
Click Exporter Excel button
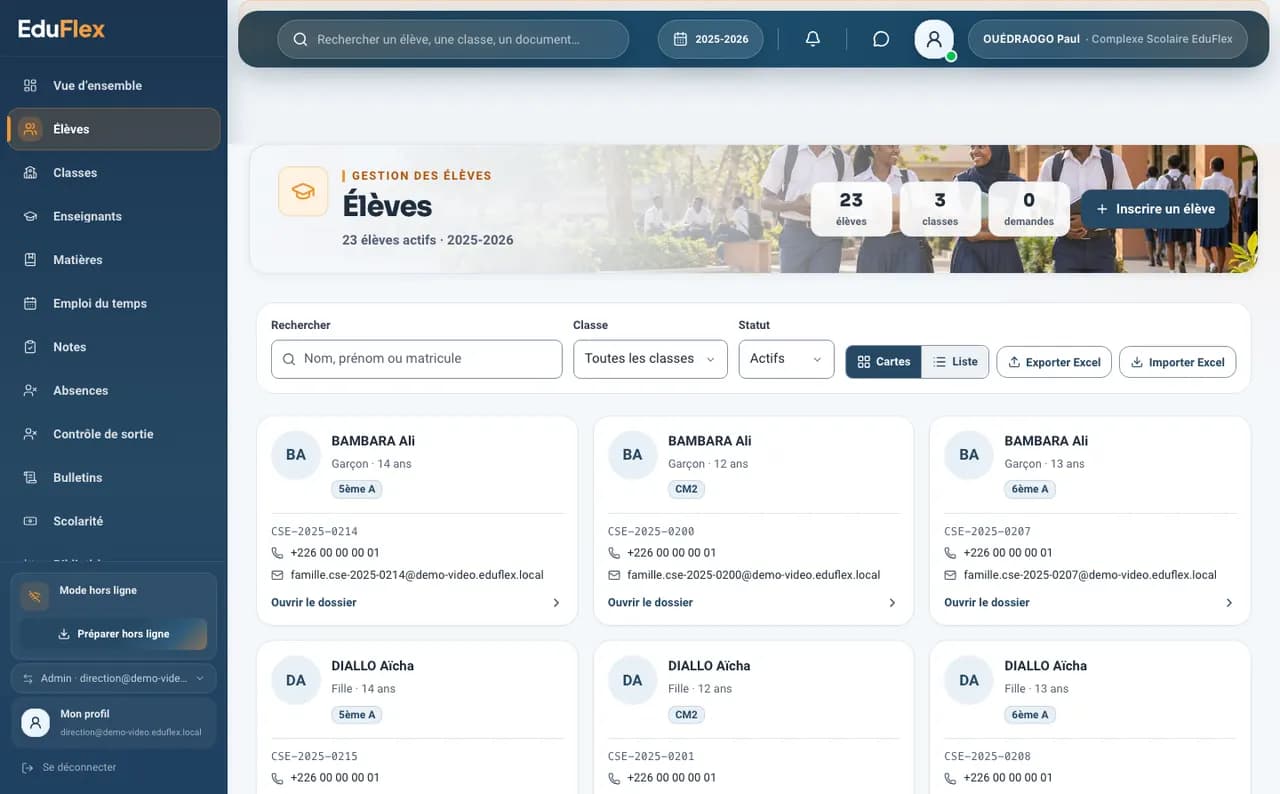(1054, 362)
